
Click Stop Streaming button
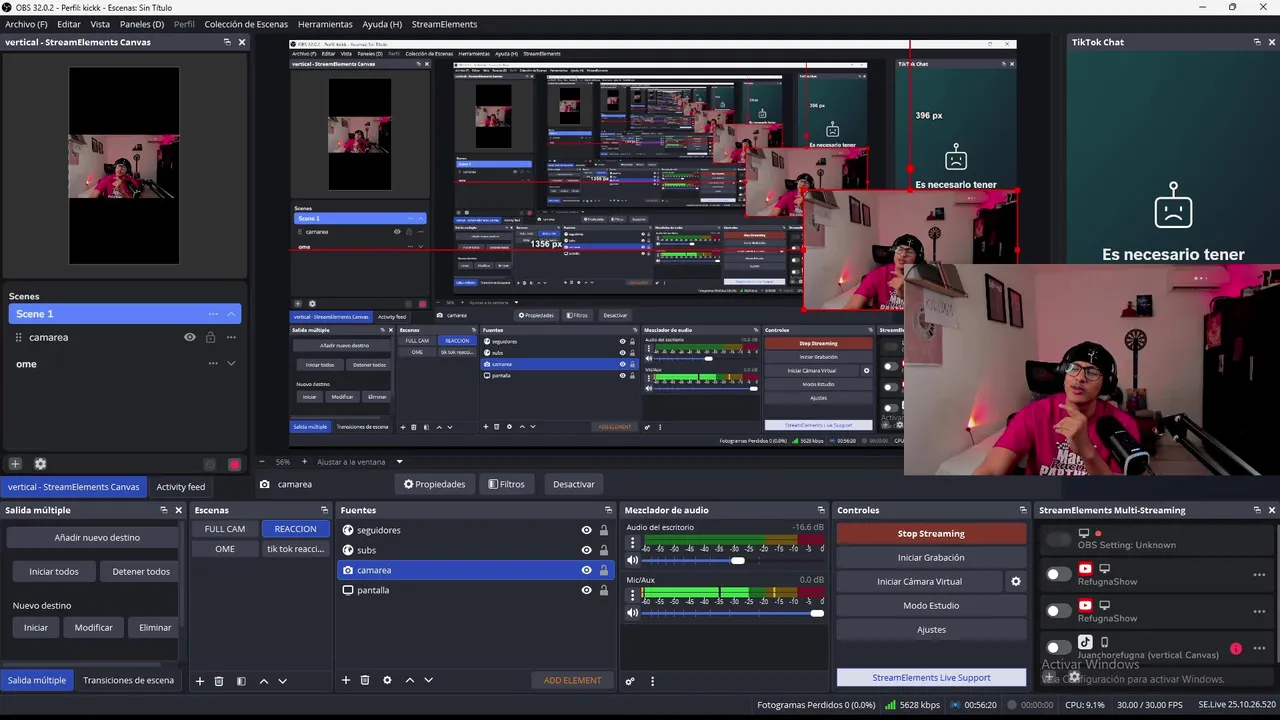931,534
